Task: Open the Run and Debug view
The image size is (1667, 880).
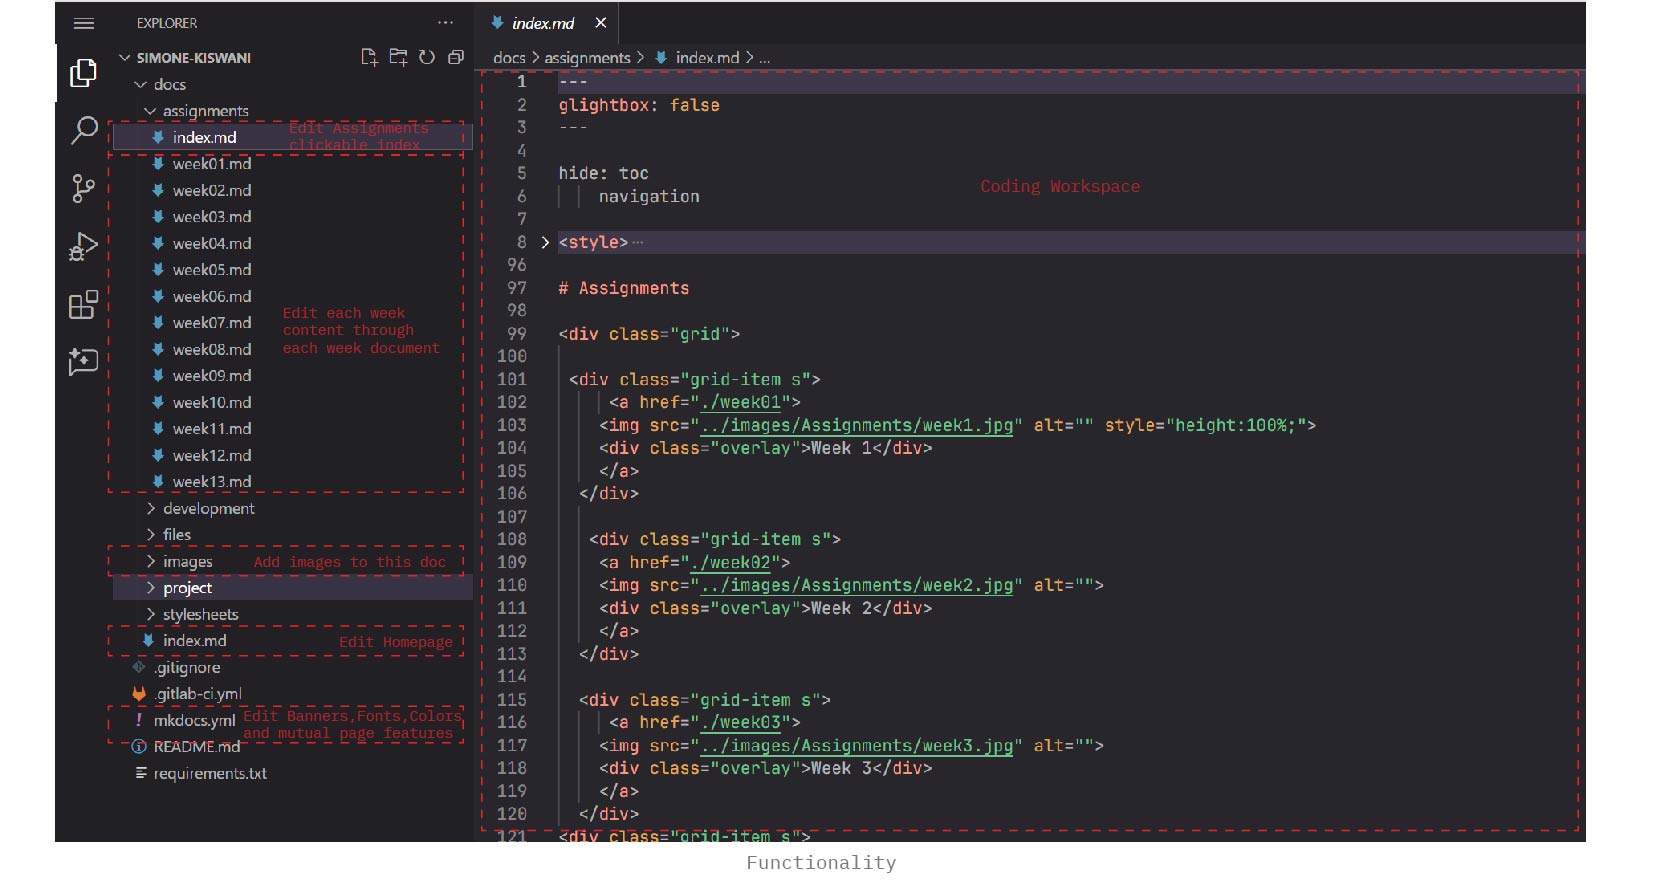Action: (84, 246)
